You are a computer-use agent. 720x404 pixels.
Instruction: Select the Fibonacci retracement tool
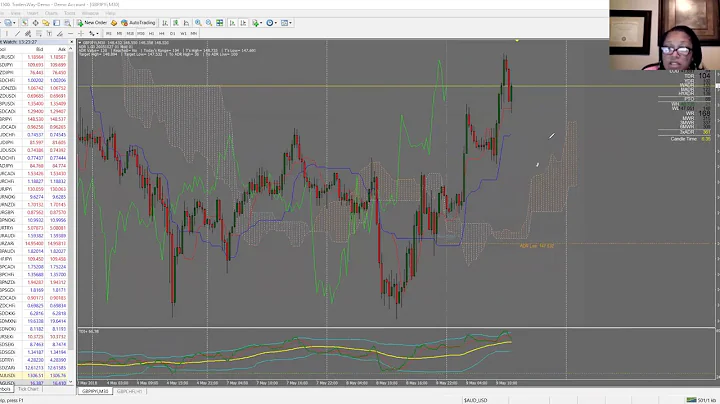(39, 34)
